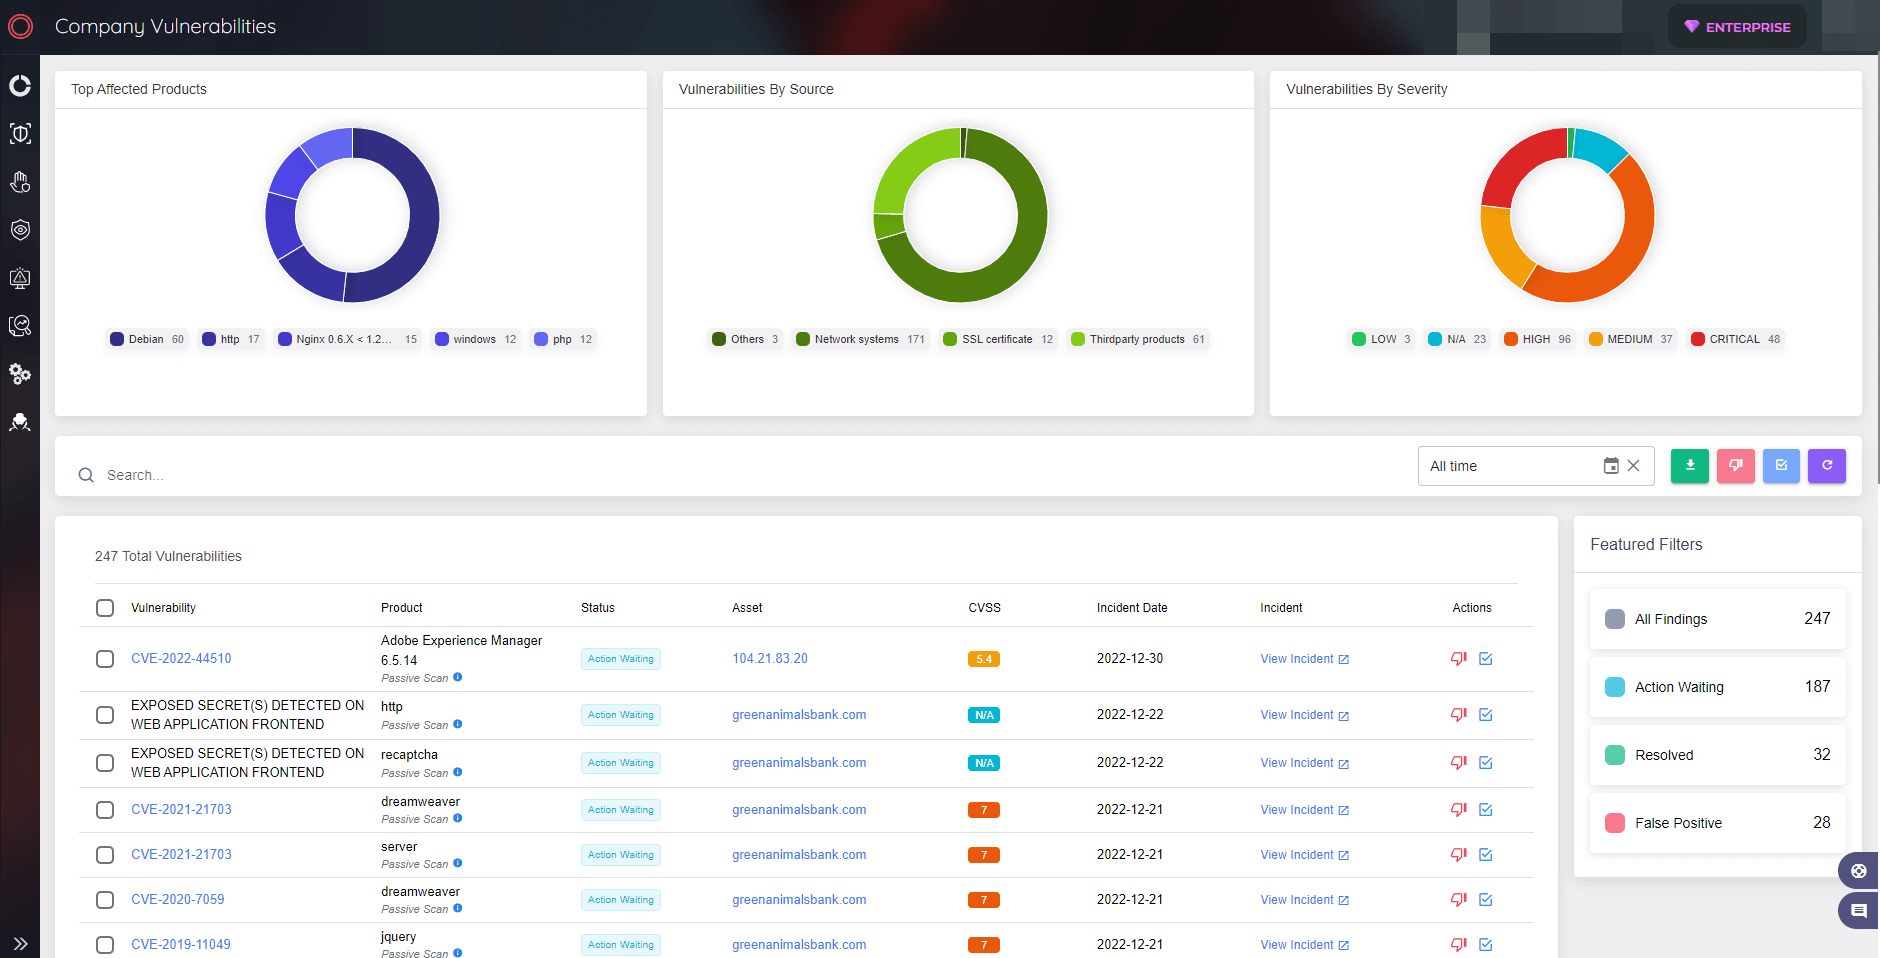Screen dimensions: 1880x958
Task: Toggle MEDIUM severity legend item
Action: point(1631,339)
